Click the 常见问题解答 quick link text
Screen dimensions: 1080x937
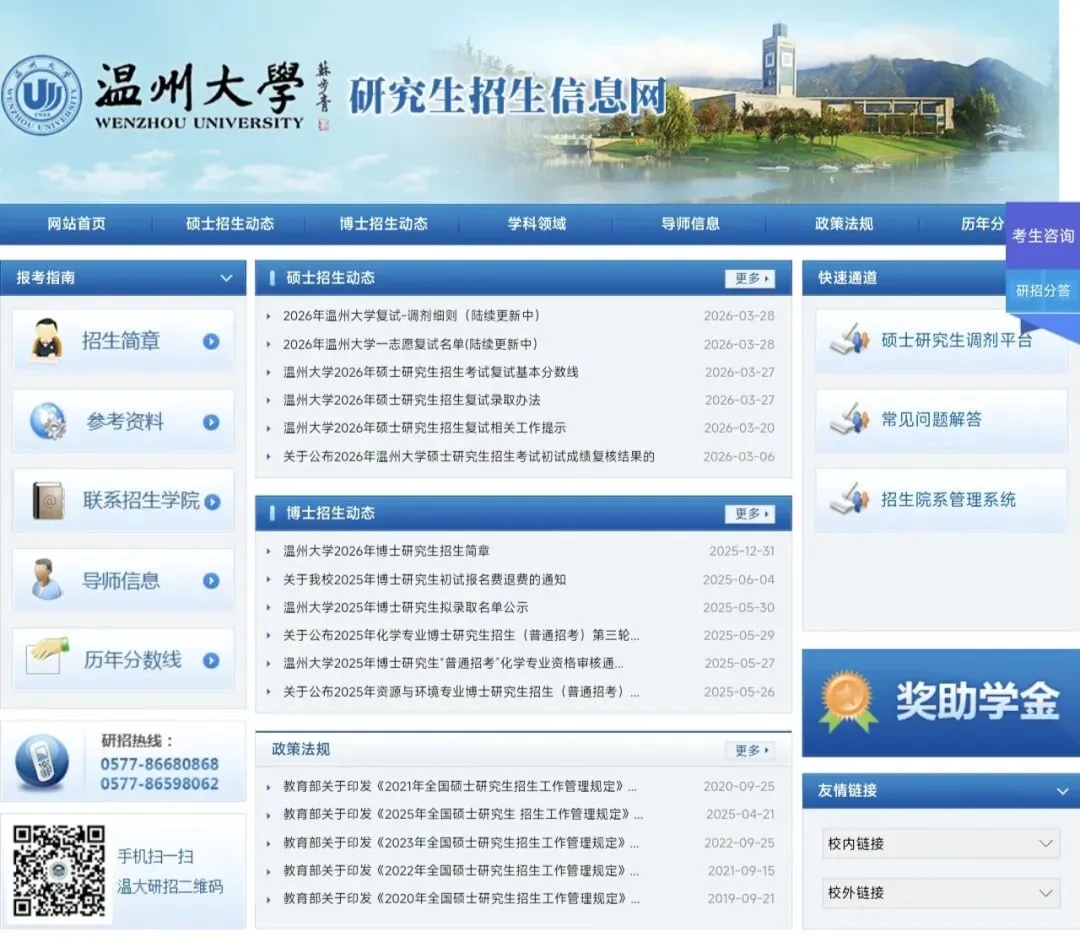point(931,420)
